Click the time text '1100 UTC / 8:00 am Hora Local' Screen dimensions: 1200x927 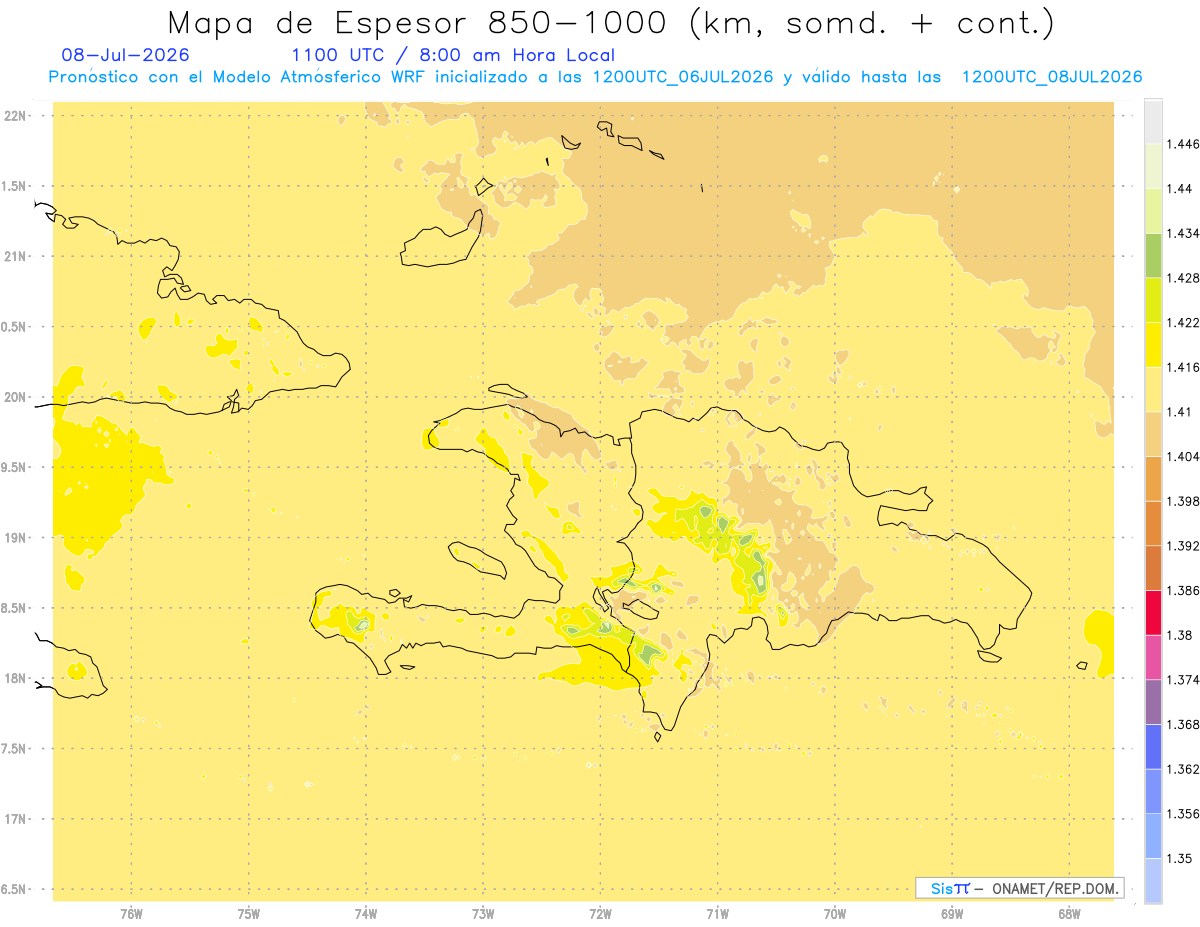click(x=453, y=55)
